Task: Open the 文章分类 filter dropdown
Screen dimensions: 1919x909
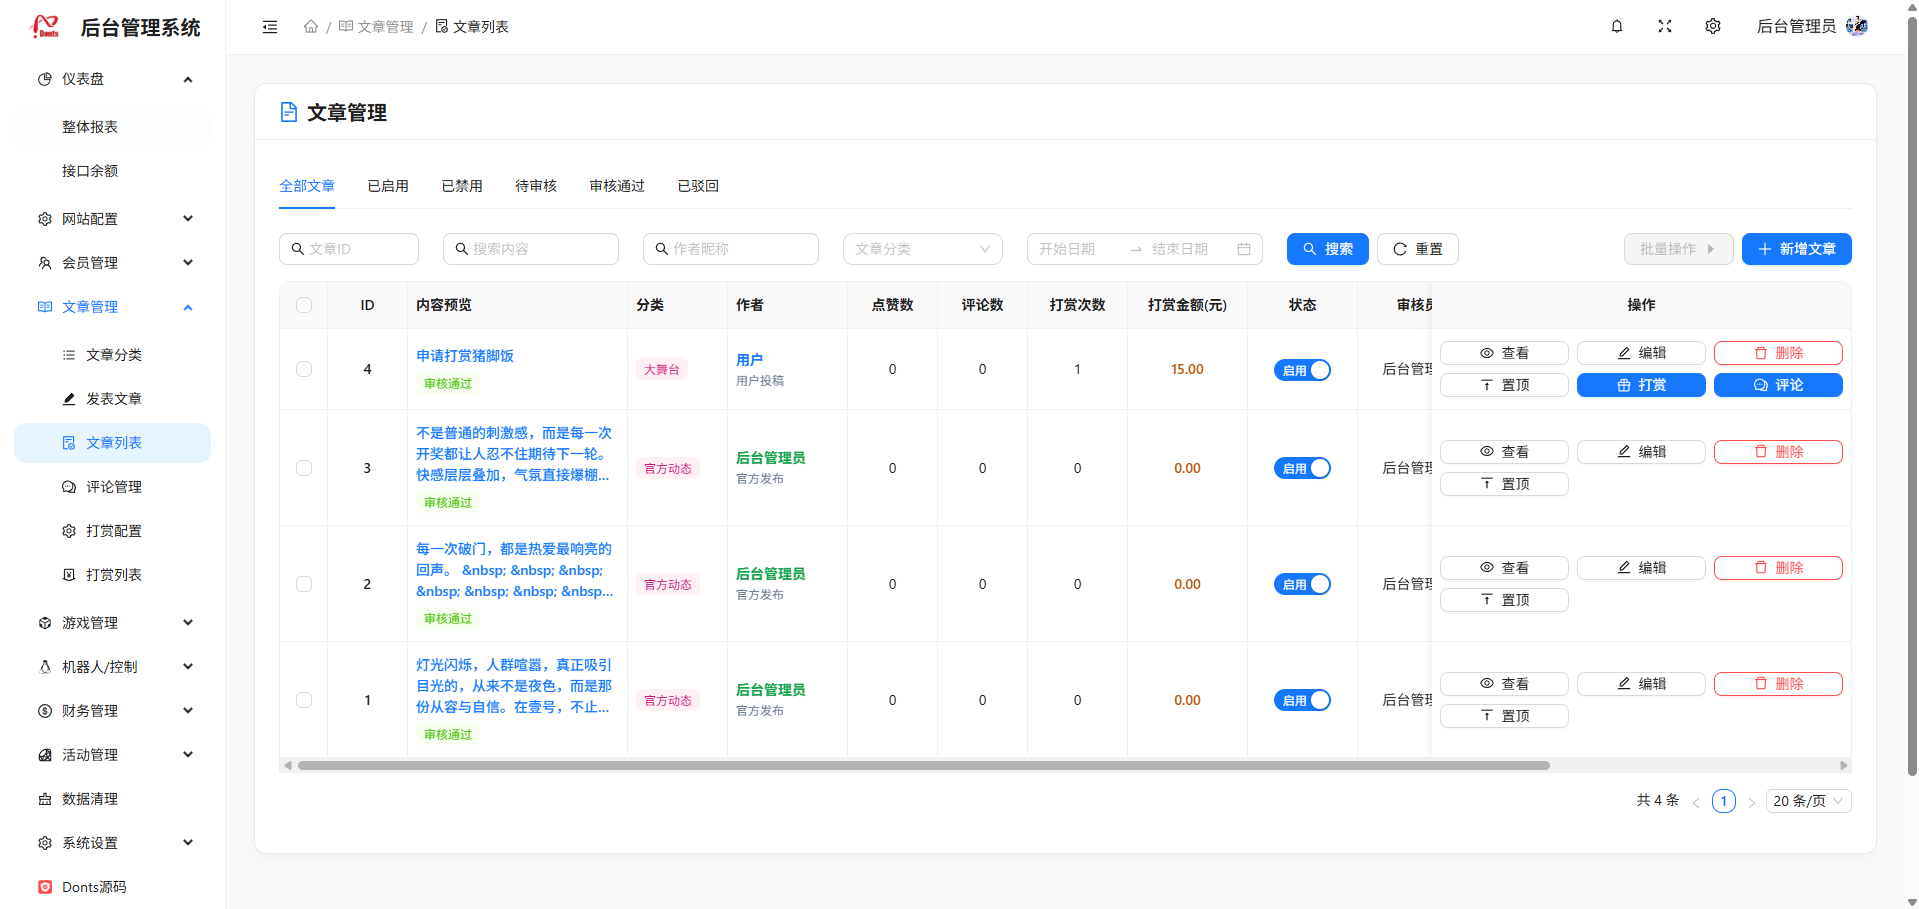Action: point(923,249)
